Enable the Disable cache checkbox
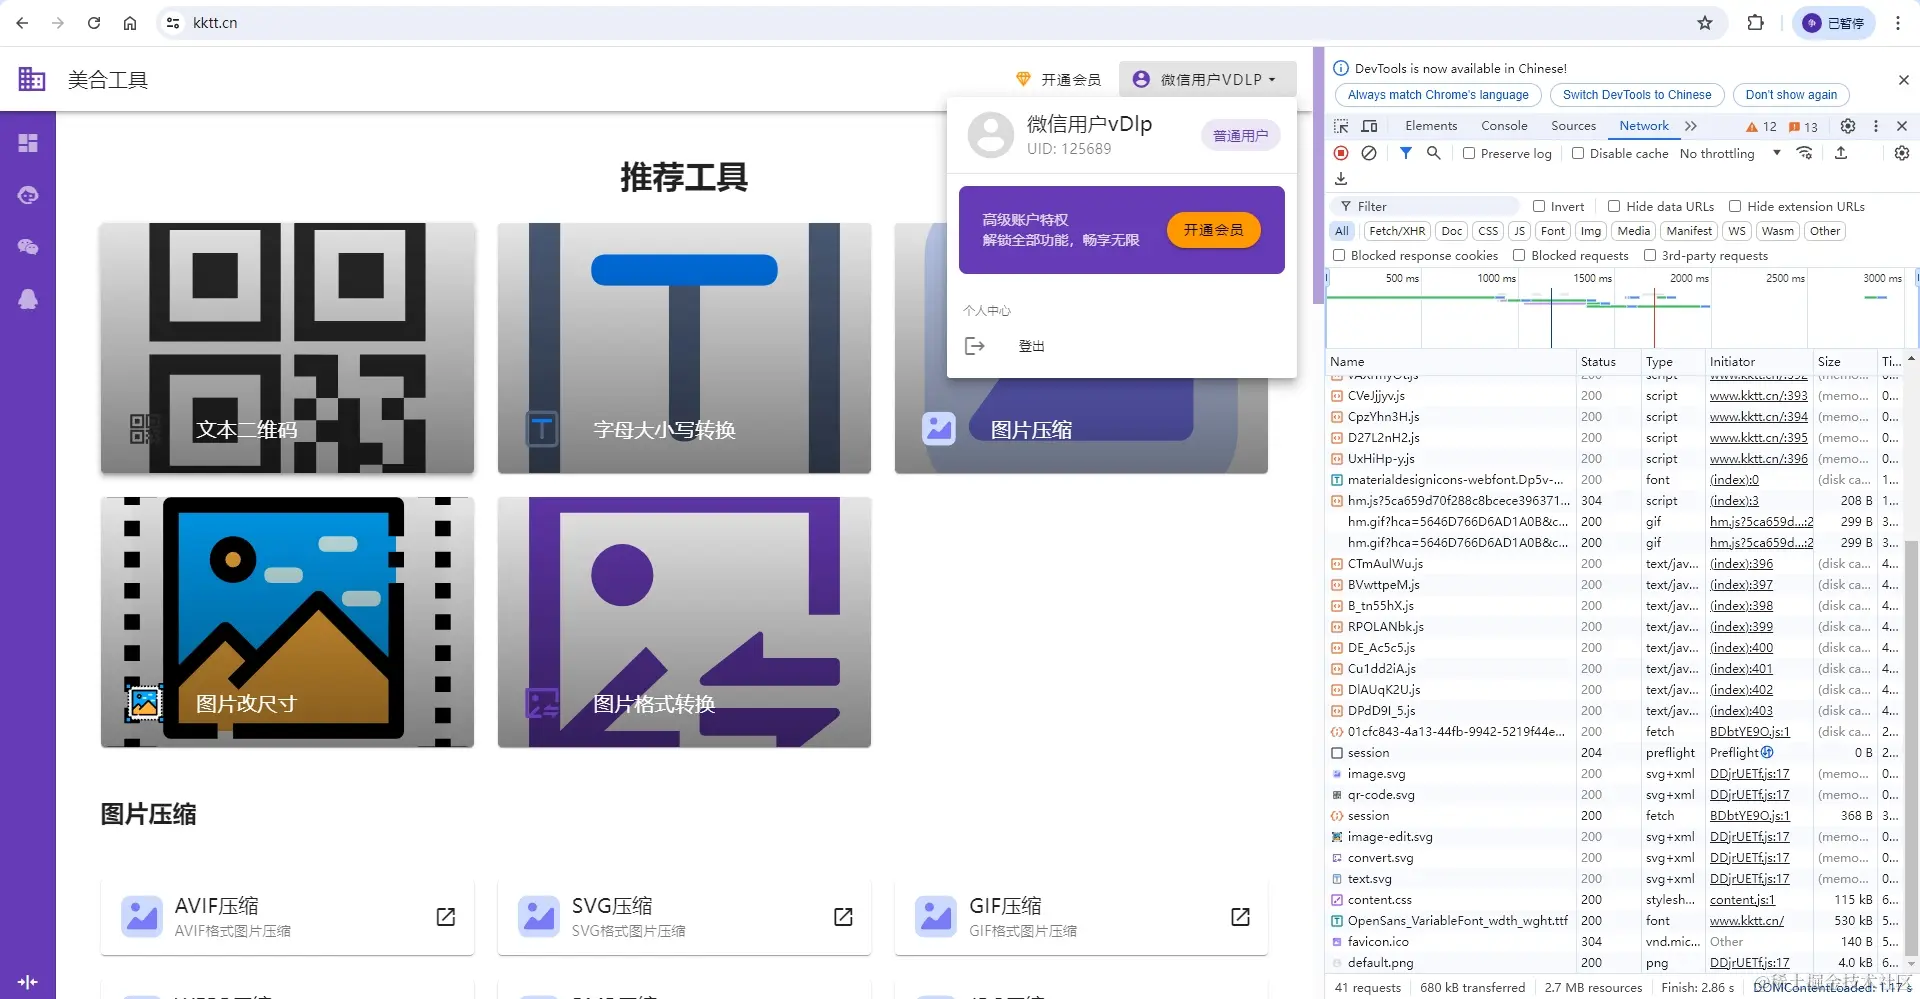Viewport: 1920px width, 999px height. coord(1578,153)
